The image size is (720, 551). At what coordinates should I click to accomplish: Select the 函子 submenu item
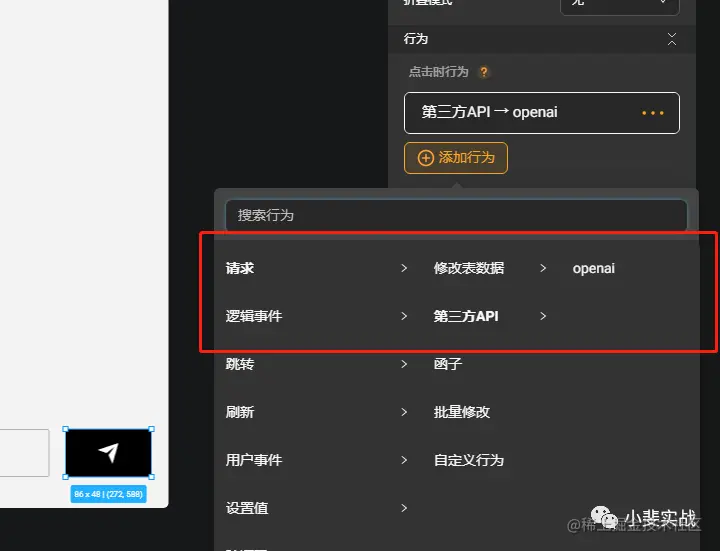[448, 364]
